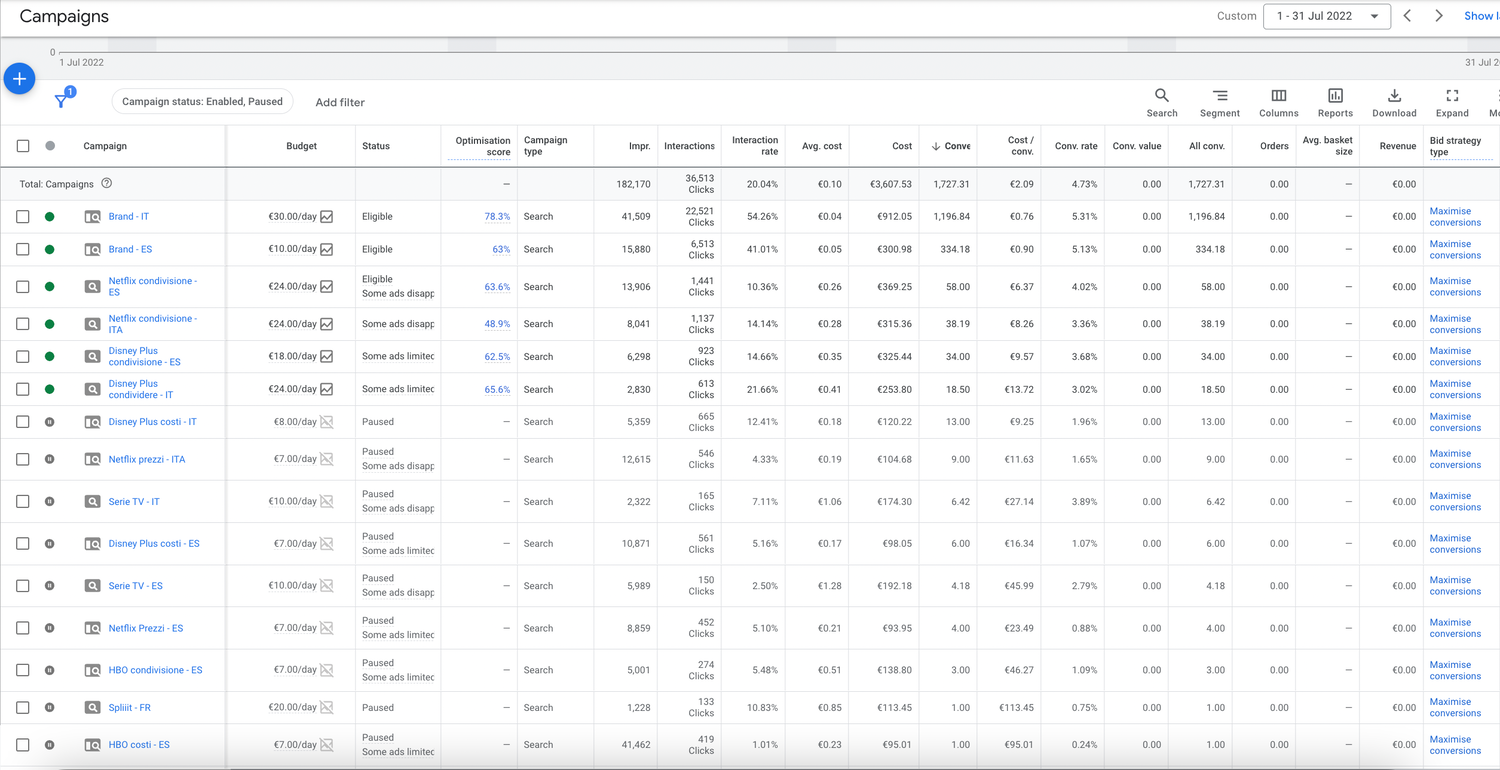Sort by the Campaign column header

click(x=105, y=146)
